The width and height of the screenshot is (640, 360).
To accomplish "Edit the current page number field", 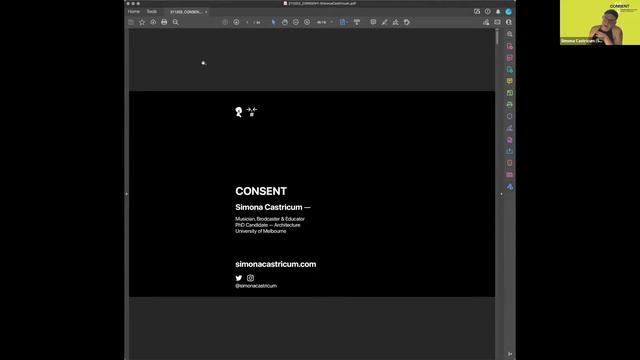I will (247, 22).
